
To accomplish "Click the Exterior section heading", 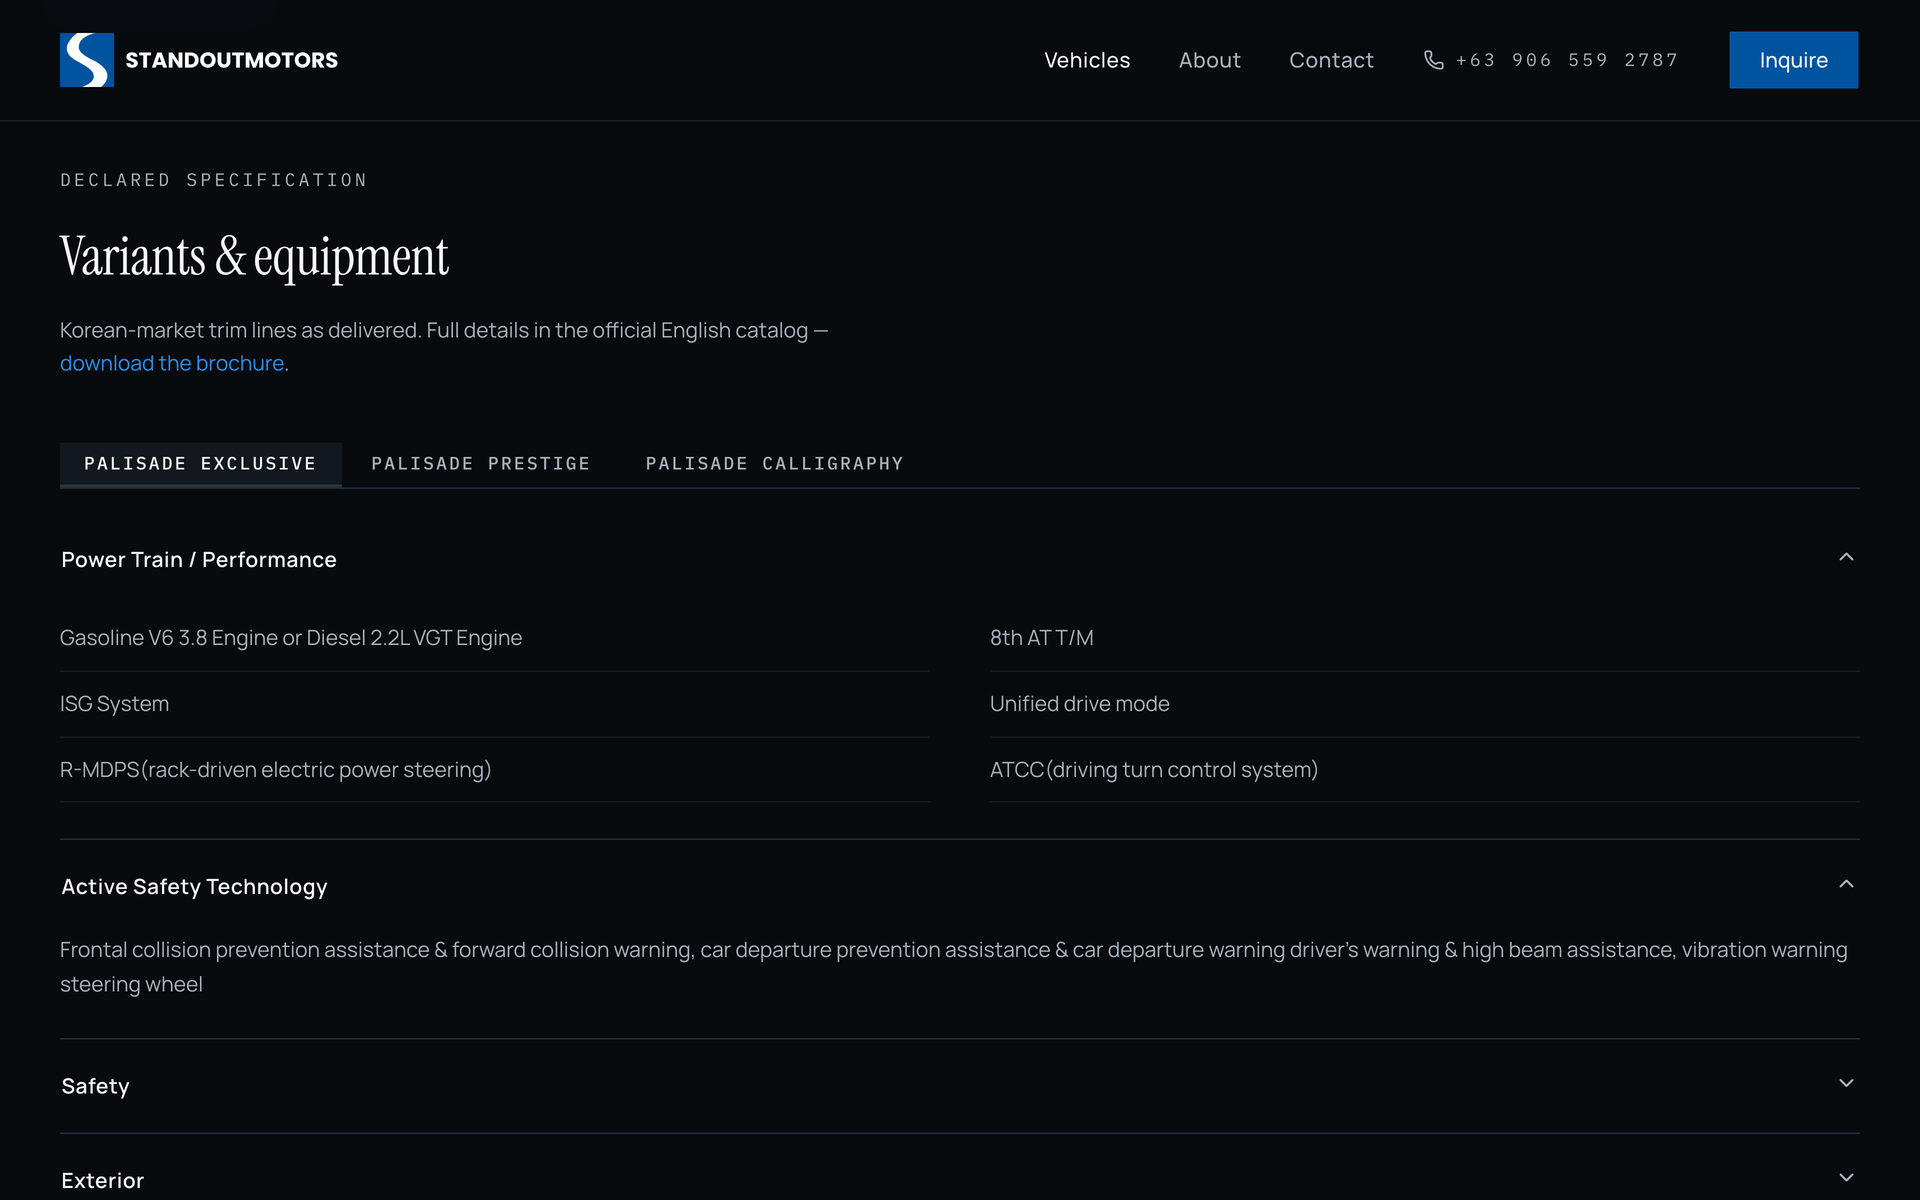I will click(x=102, y=1181).
